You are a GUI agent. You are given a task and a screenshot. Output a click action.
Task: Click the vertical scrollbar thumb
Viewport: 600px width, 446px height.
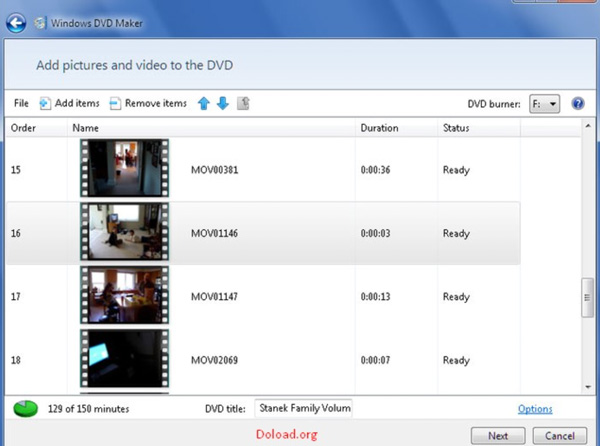[x=587, y=298]
